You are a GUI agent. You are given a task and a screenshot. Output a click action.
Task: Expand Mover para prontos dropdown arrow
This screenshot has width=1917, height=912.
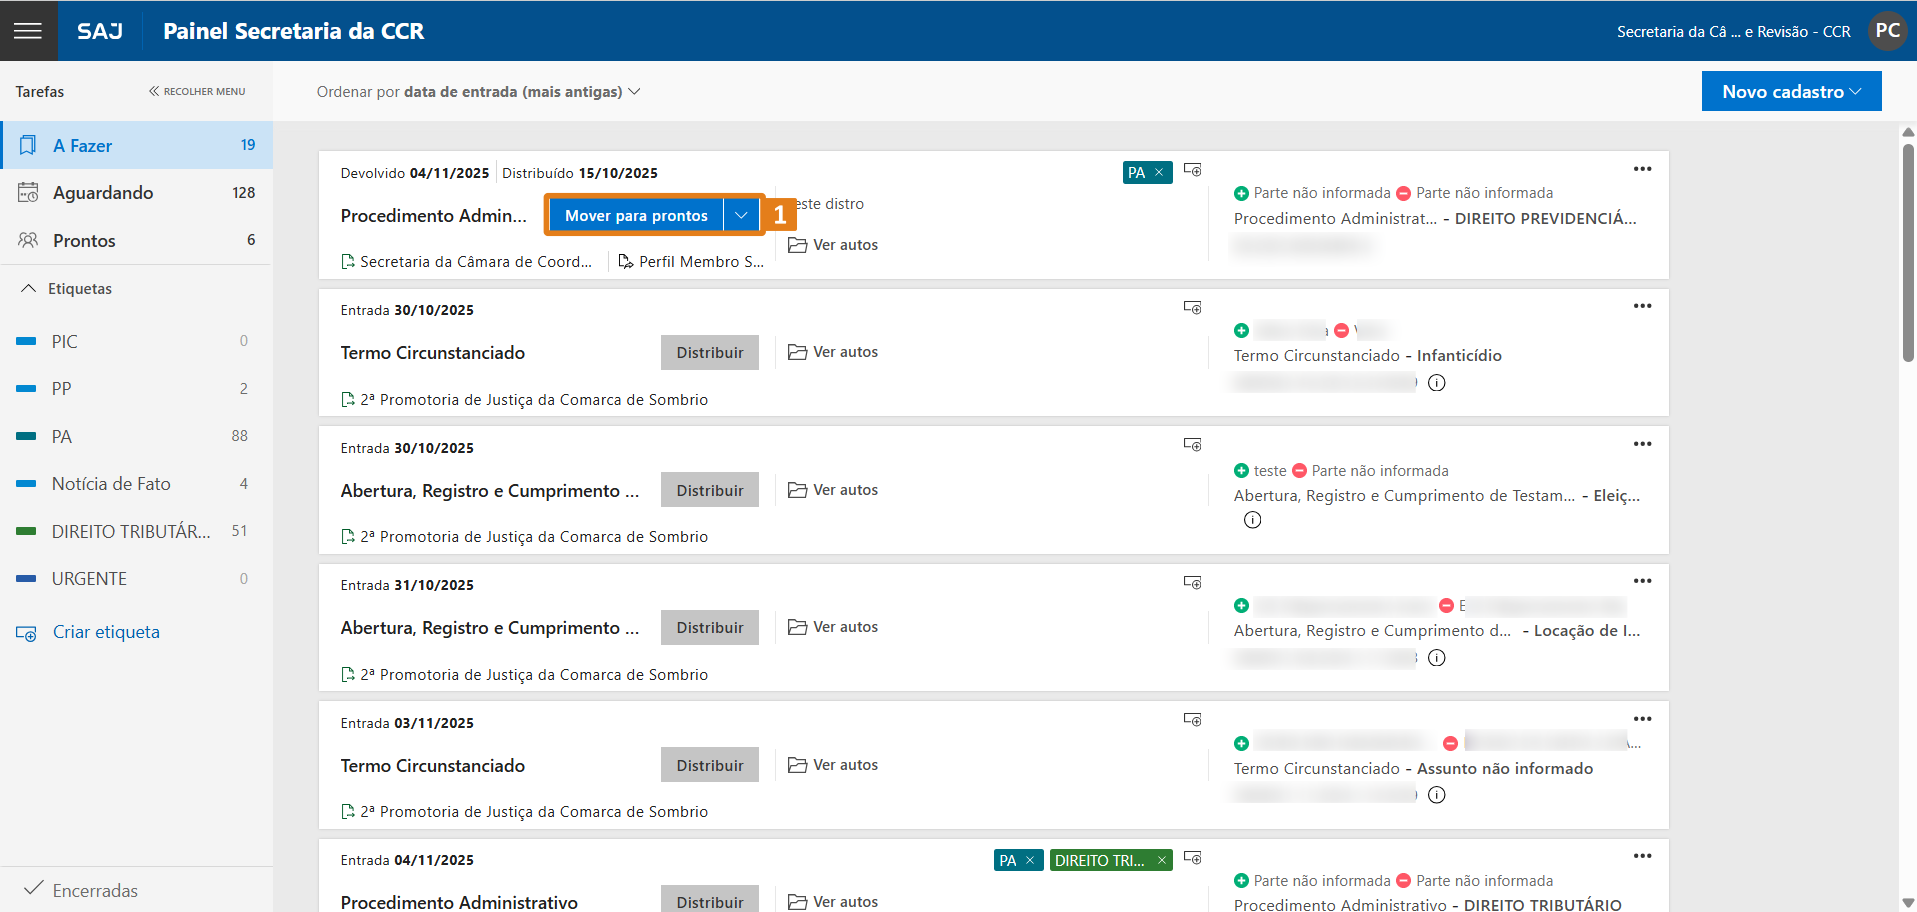741,215
